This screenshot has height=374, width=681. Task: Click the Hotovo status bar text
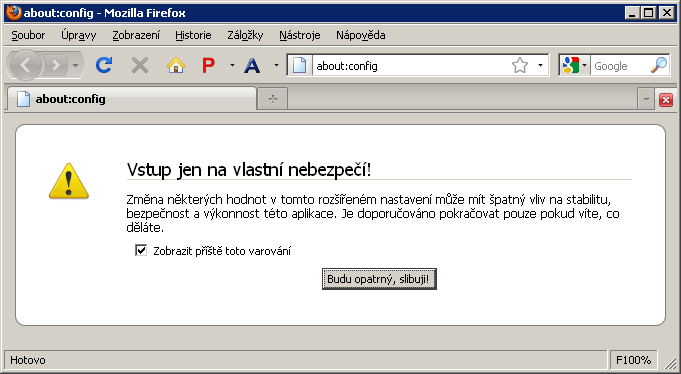(x=28, y=360)
